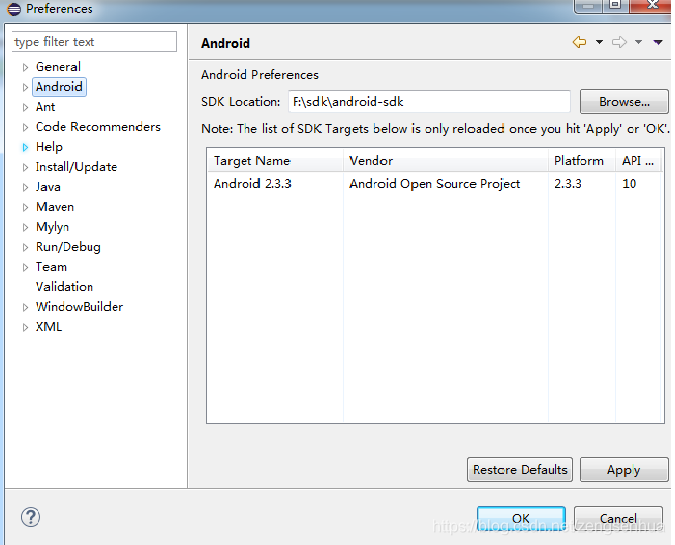Expand the Mylyn tree node
675x545 pixels.
(25, 227)
